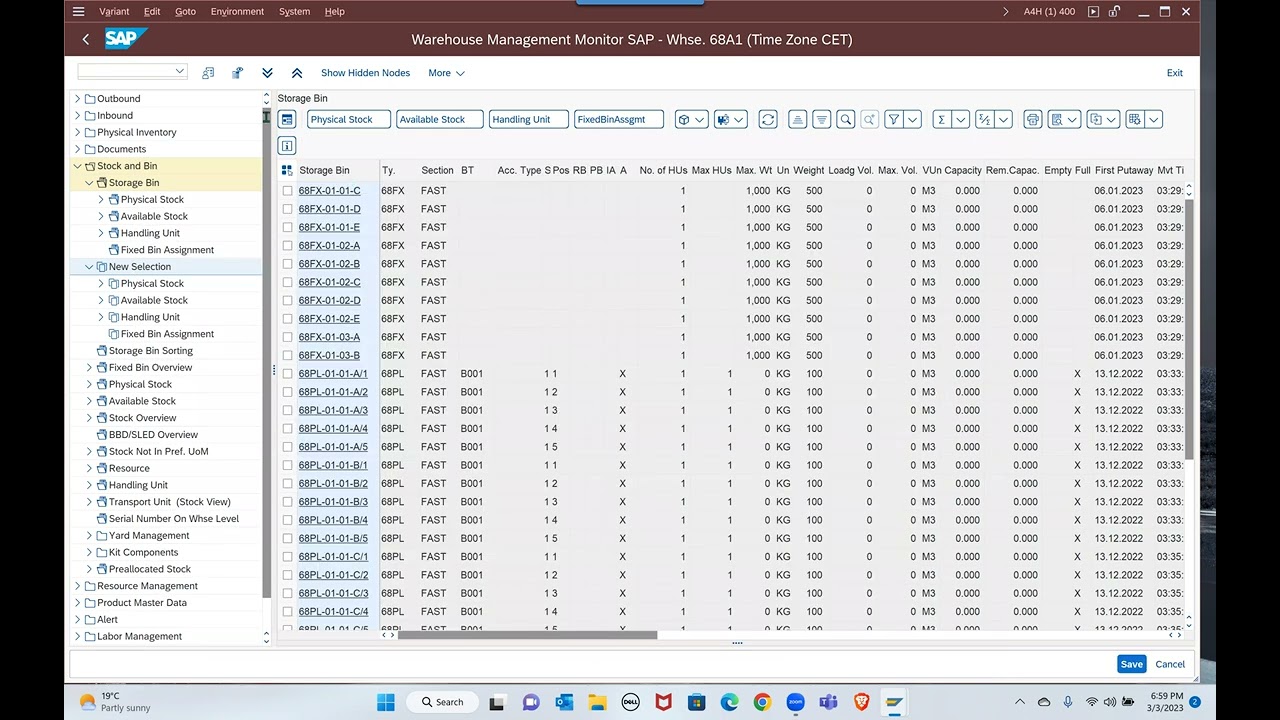
Task: Tick the checkbox for row 68PL-01-01-C/2
Action: tap(287, 575)
